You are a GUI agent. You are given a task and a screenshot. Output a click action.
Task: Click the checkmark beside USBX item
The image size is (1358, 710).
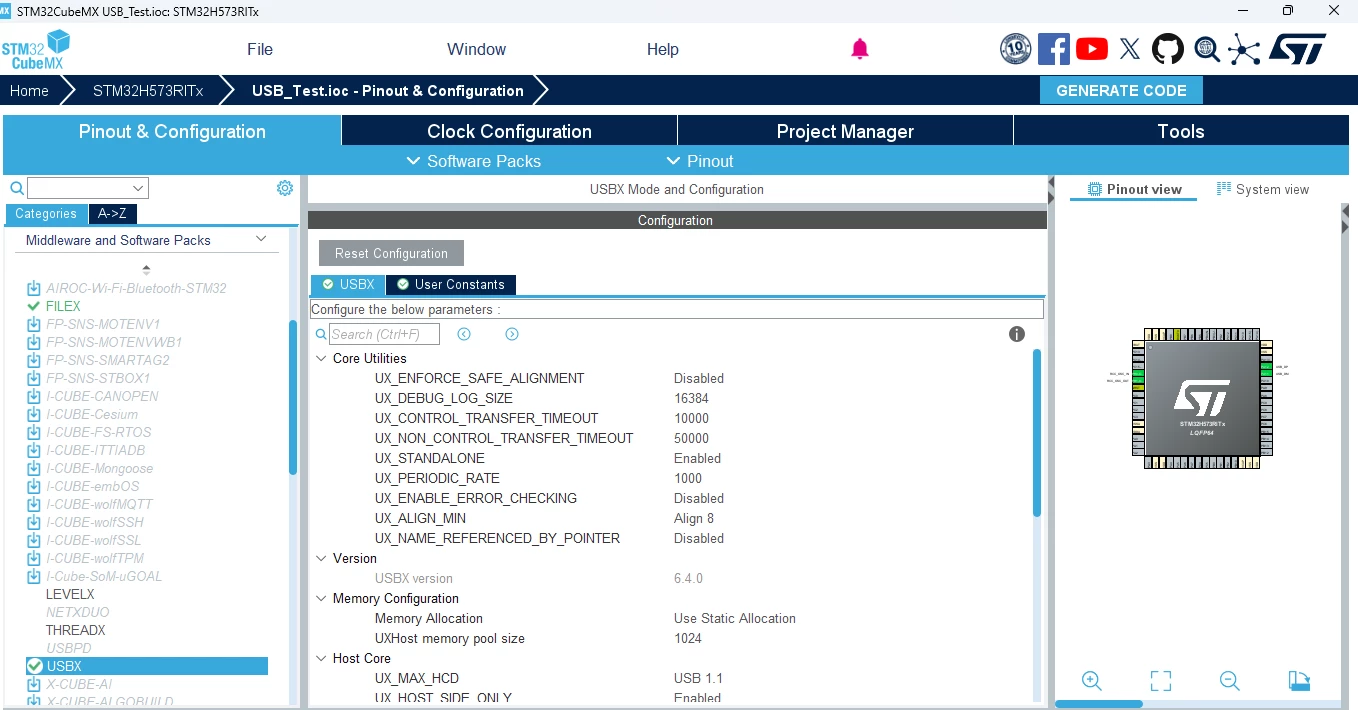coord(35,666)
